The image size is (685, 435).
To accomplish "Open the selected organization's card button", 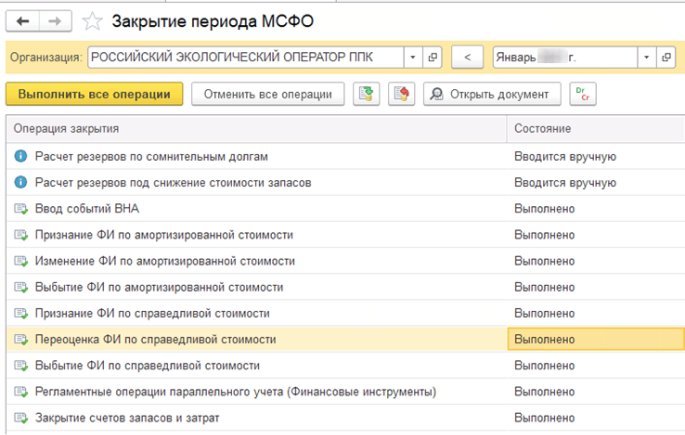I will pos(433,58).
